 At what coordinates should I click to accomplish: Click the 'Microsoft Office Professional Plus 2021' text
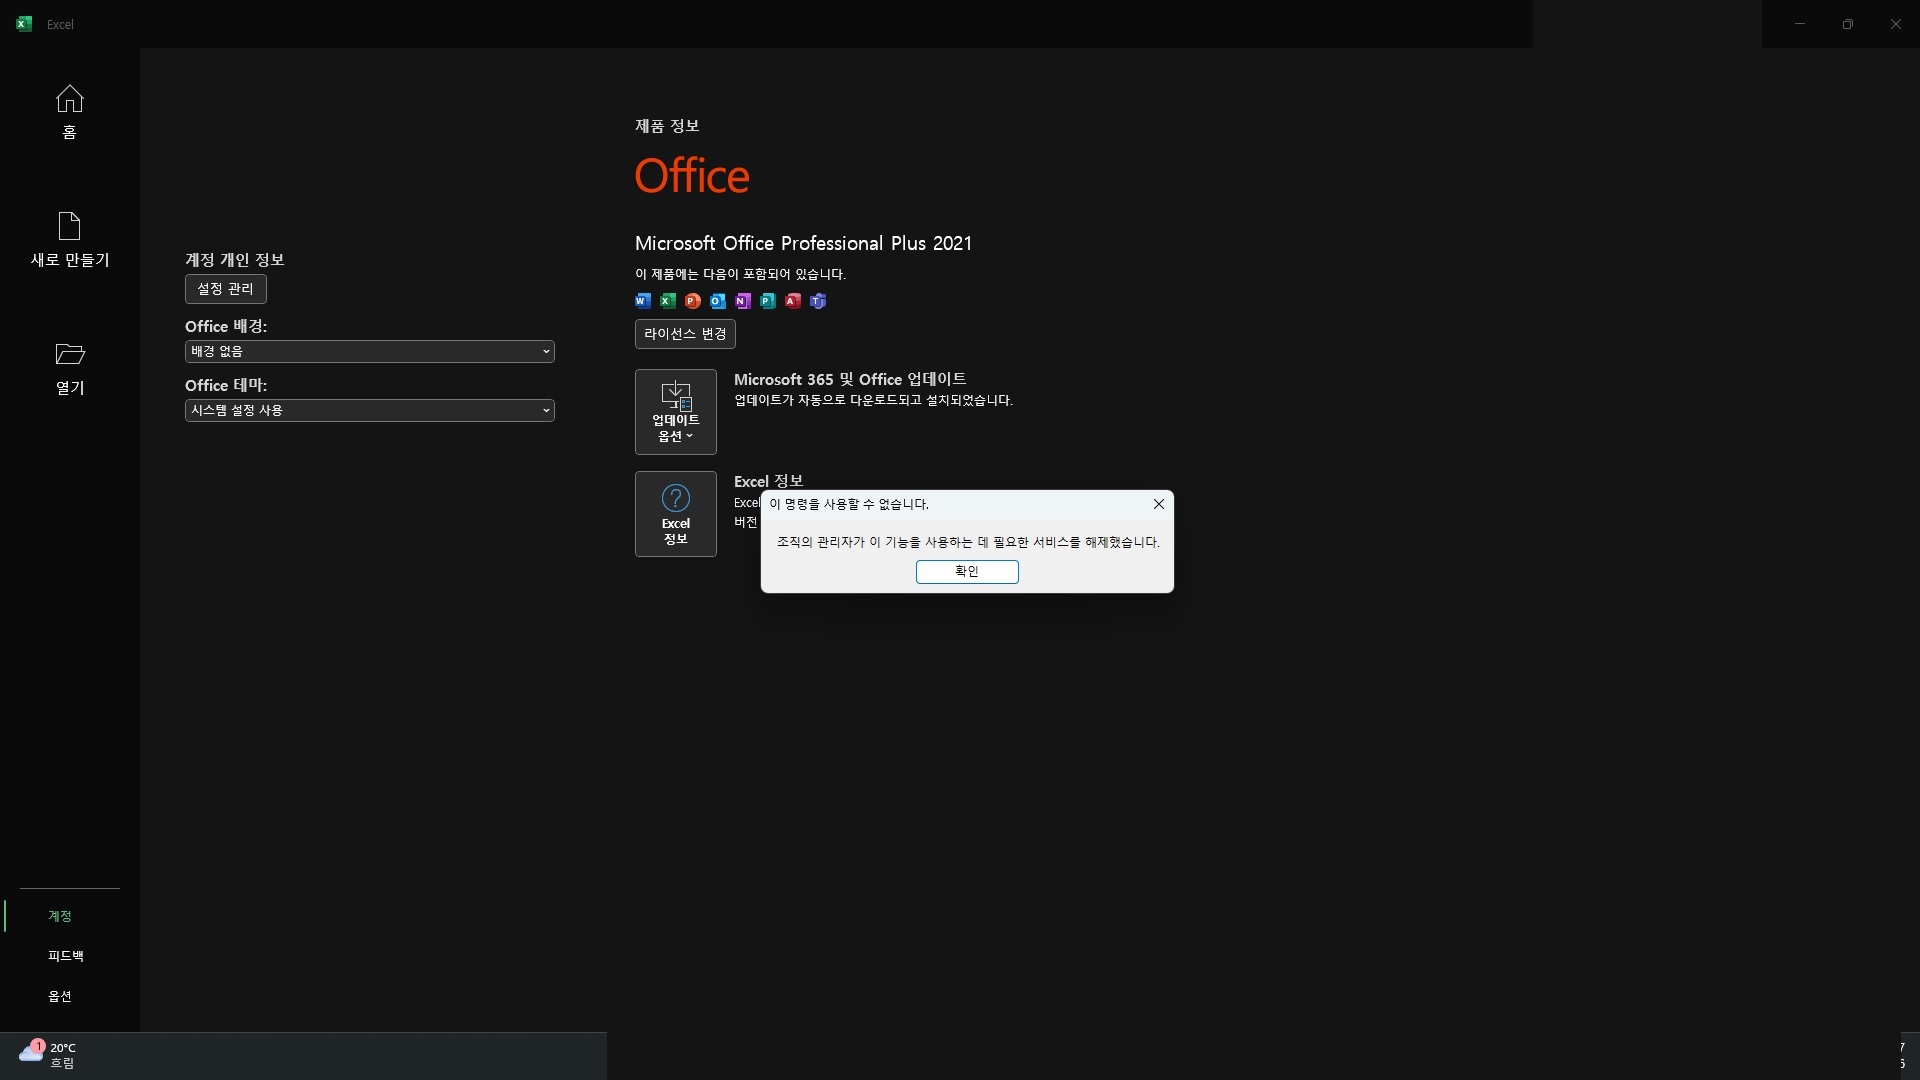pyautogui.click(x=803, y=243)
